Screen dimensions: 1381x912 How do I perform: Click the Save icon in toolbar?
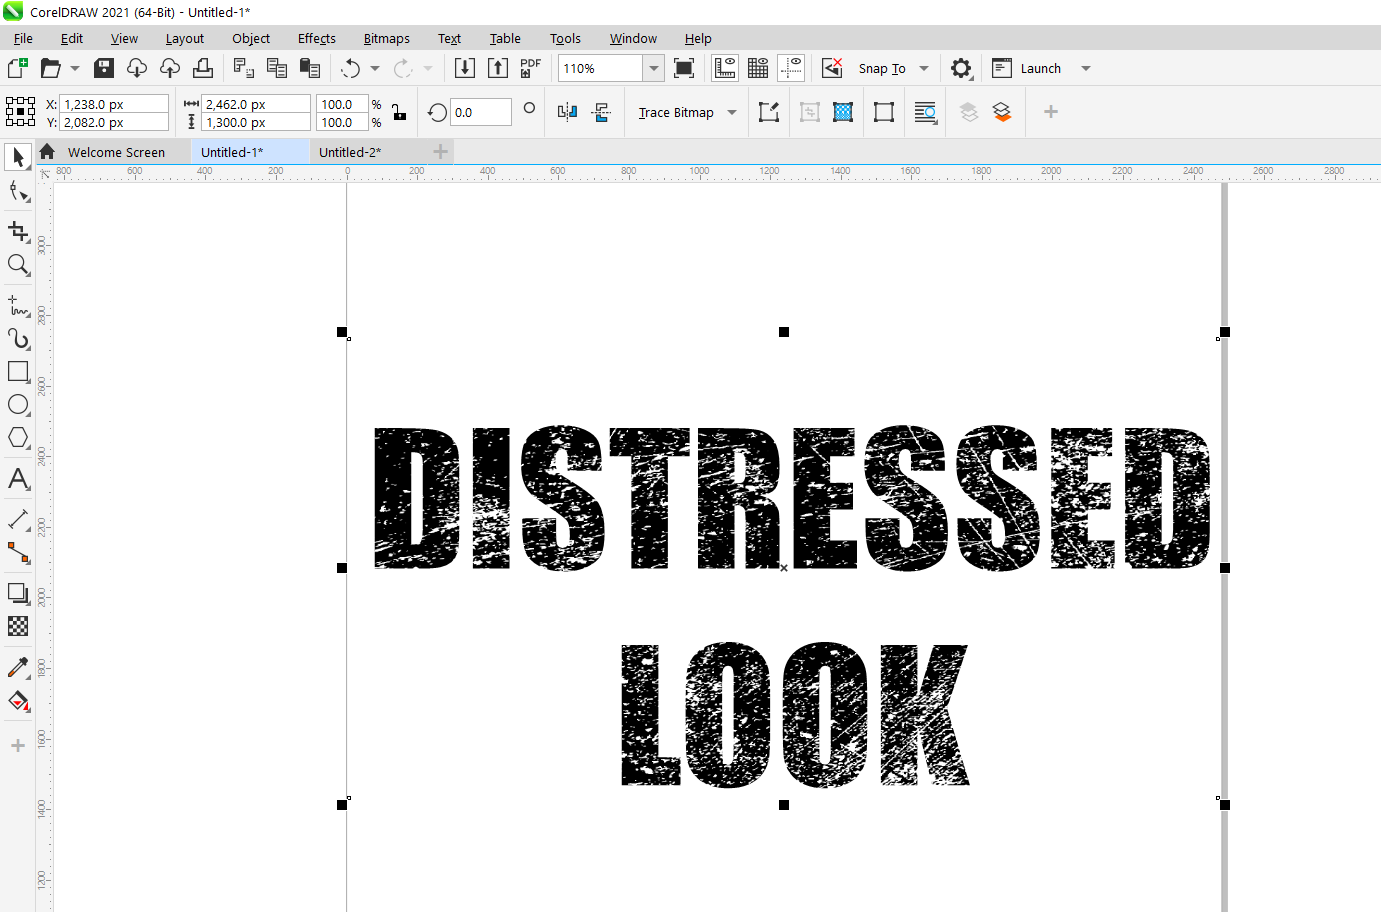coord(104,68)
